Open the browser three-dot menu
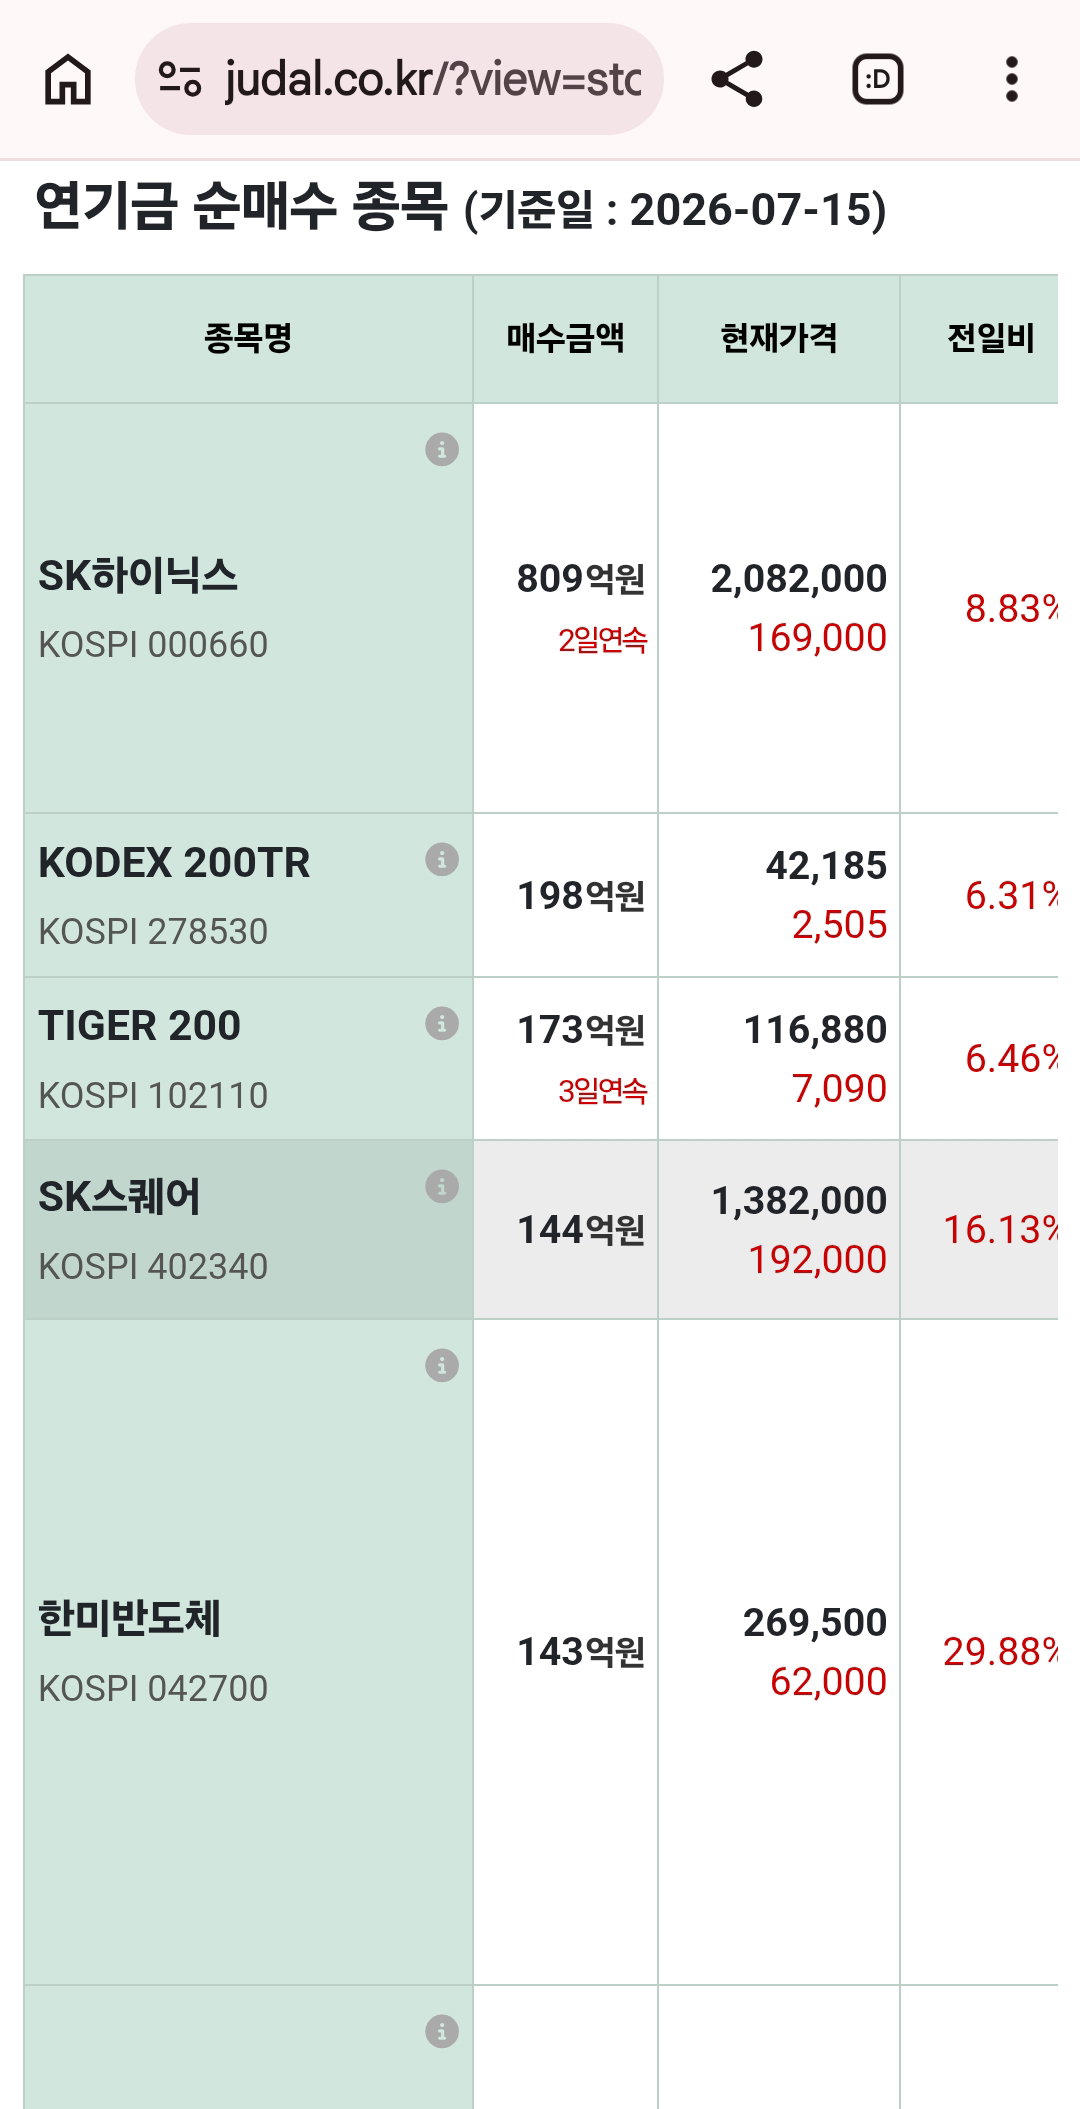1080x2109 pixels. 1012,79
